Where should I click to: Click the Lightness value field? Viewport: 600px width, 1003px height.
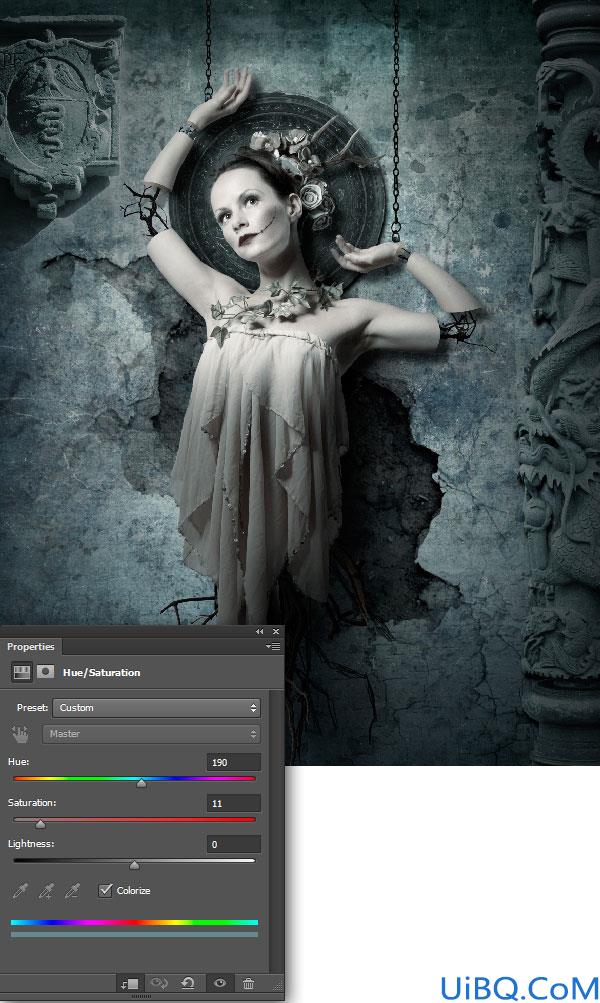[233, 844]
